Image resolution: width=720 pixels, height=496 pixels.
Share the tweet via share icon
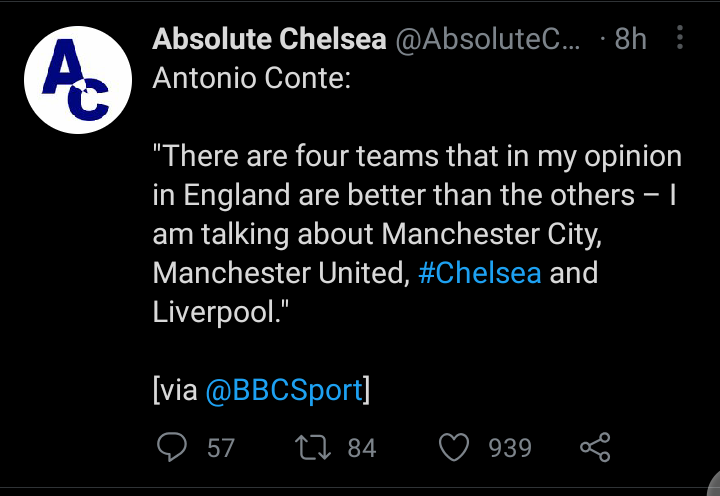point(594,447)
